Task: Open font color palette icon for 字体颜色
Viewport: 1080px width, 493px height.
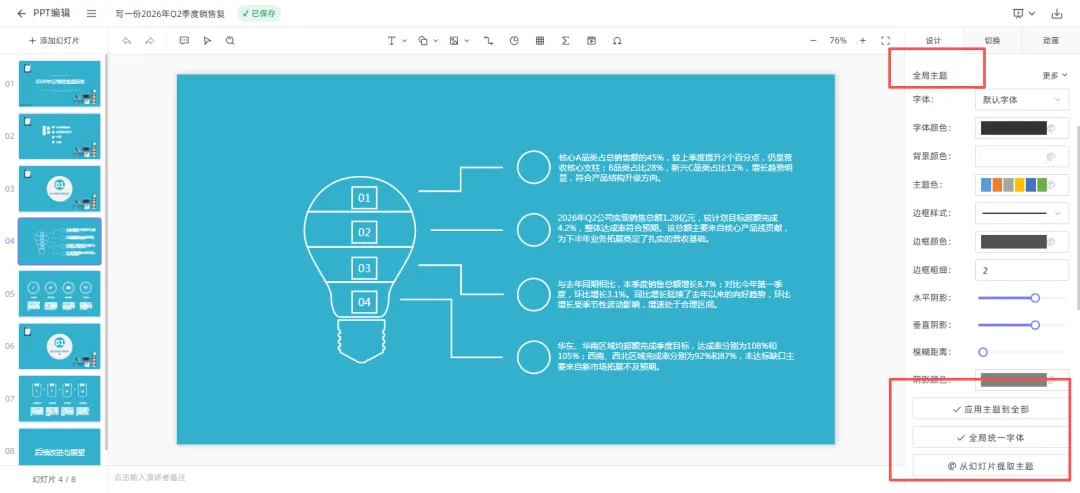Action: pyautogui.click(x=1052, y=127)
